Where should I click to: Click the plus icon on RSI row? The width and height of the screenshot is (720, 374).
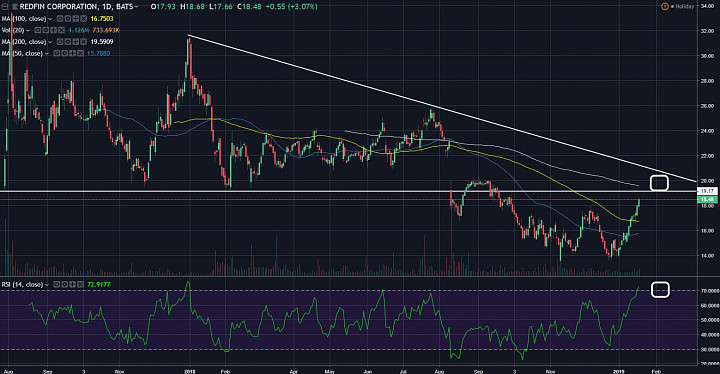pos(73,284)
